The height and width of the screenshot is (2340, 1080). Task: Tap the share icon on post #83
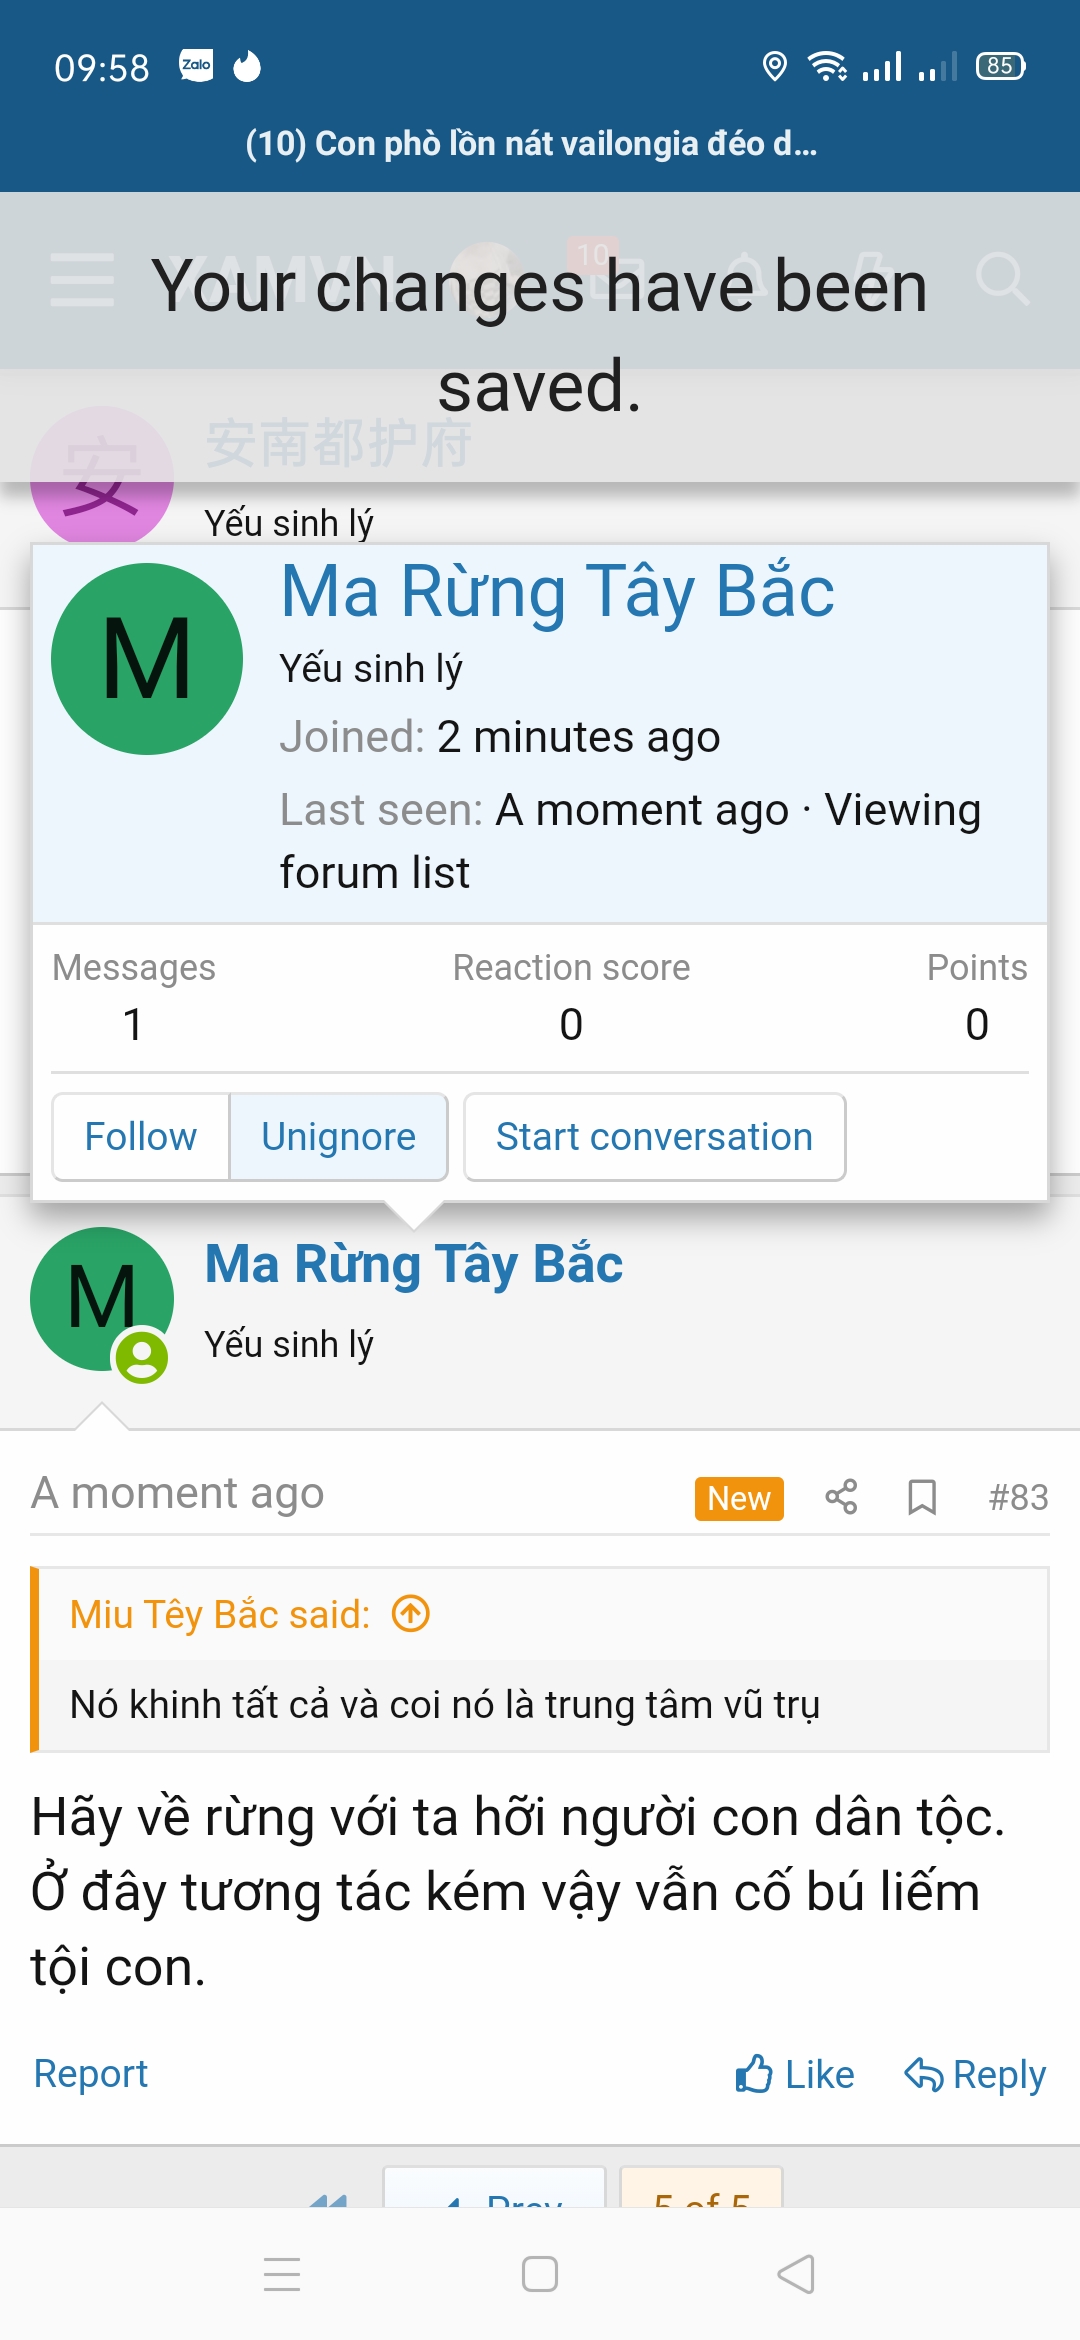pos(841,1497)
